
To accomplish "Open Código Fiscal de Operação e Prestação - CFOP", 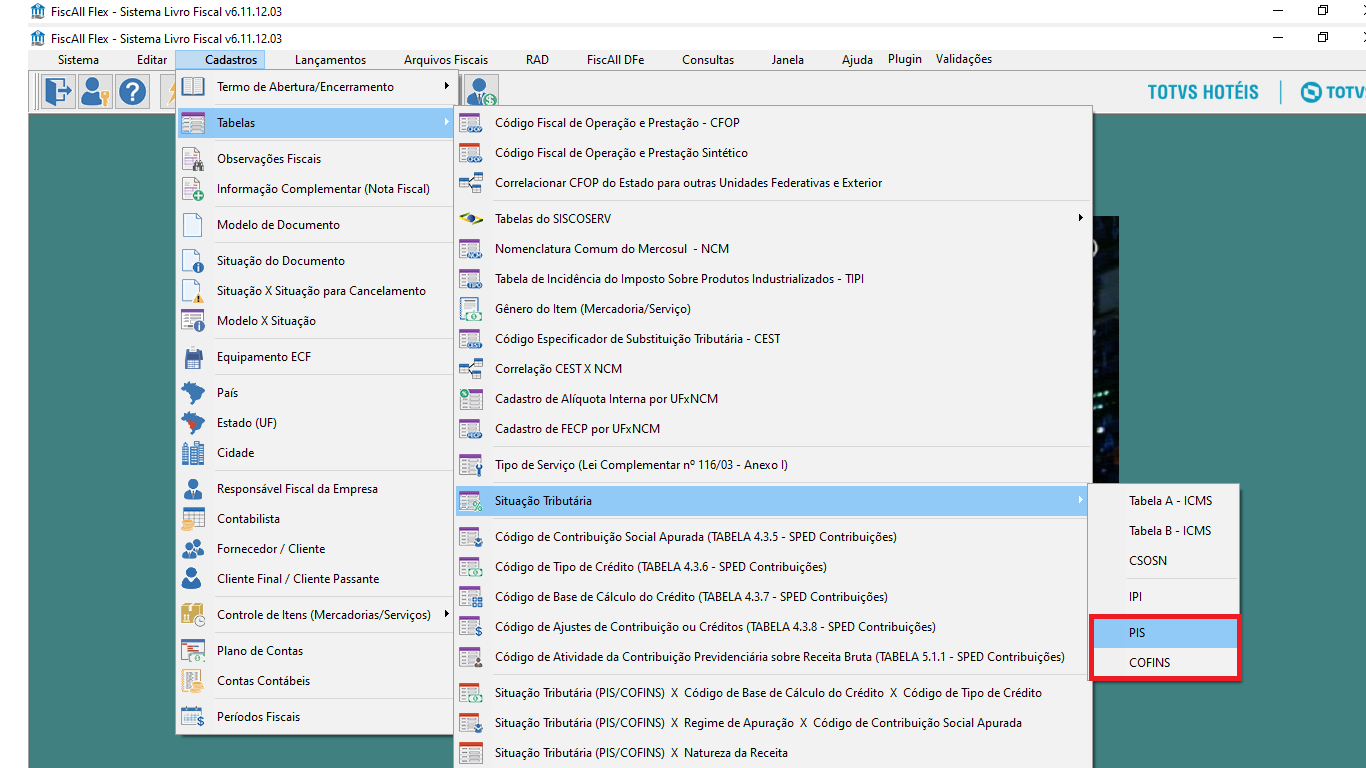I will (x=772, y=123).
